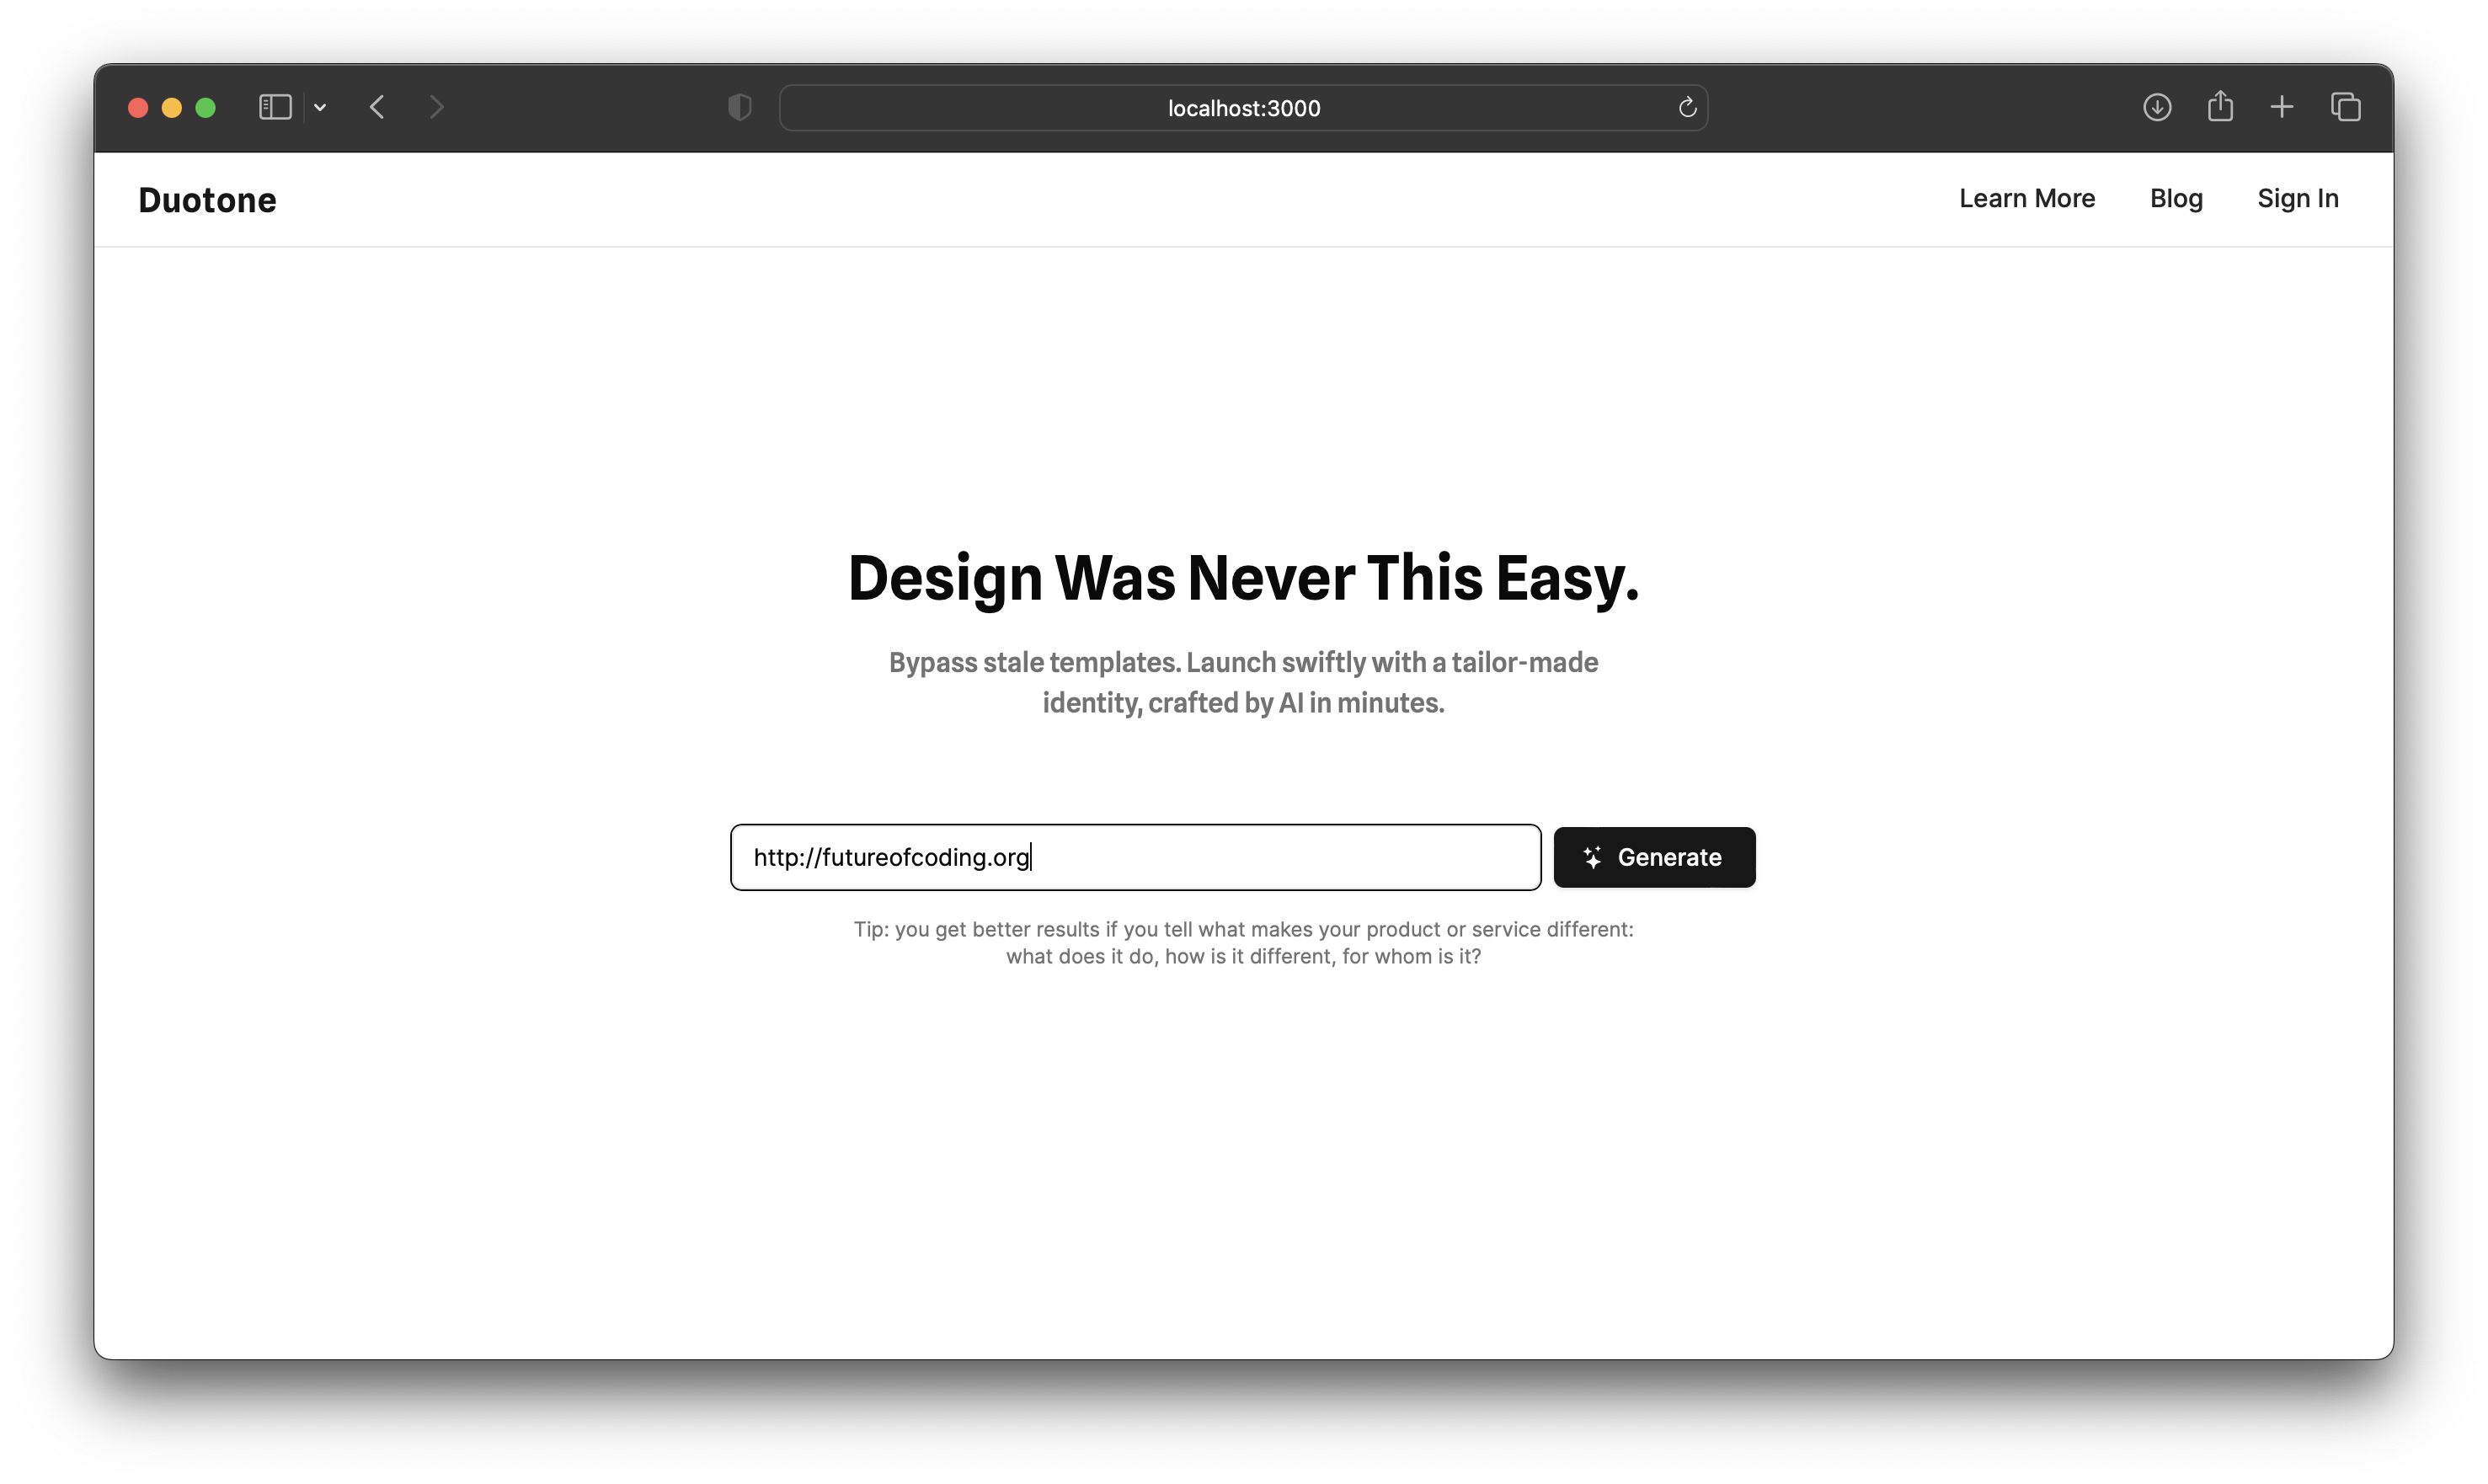Click the Duotone logo icon
This screenshot has height=1484, width=2488.
coord(208,198)
